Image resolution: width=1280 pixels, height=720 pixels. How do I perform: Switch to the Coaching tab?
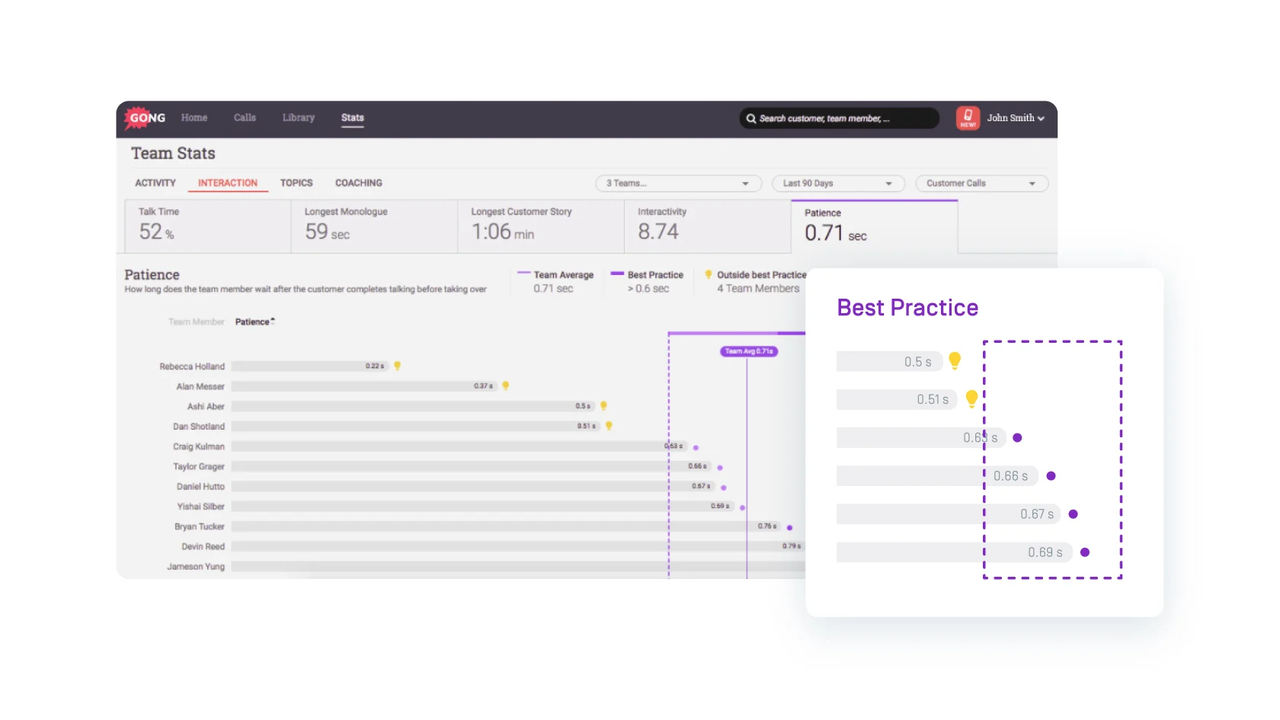click(358, 183)
